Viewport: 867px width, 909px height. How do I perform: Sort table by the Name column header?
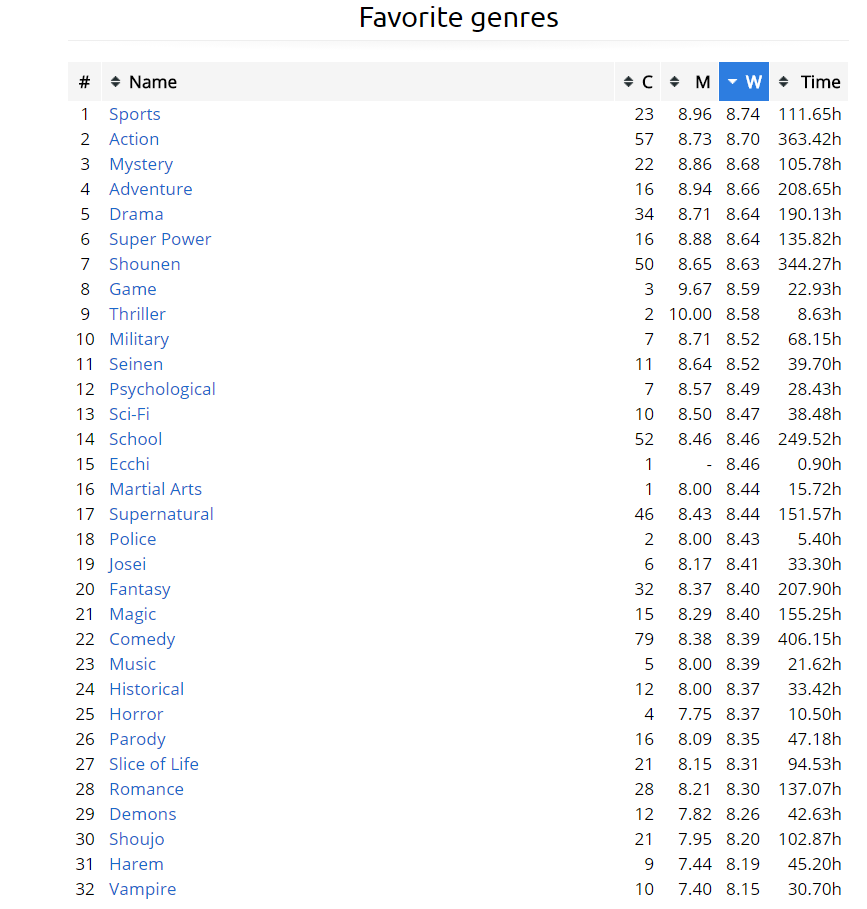(152, 82)
